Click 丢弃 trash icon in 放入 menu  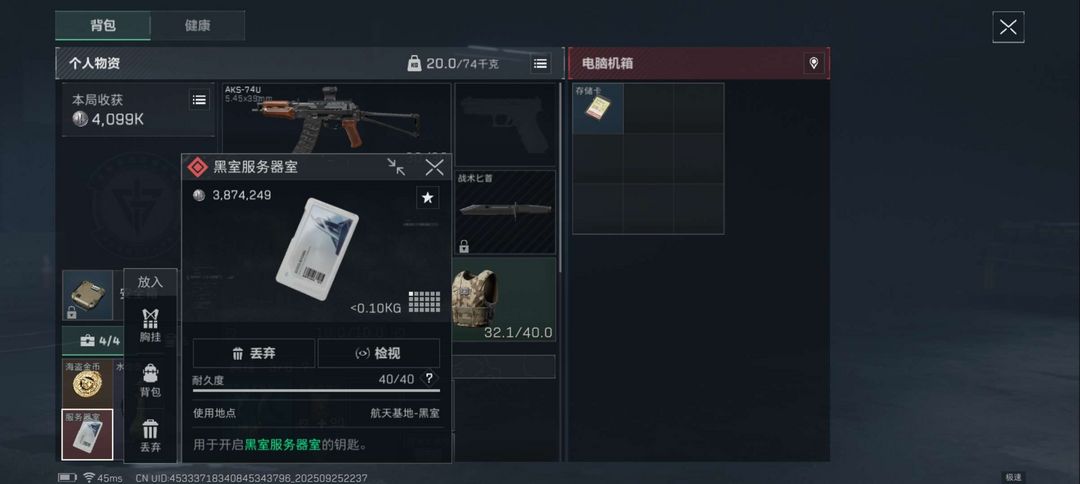coord(150,436)
